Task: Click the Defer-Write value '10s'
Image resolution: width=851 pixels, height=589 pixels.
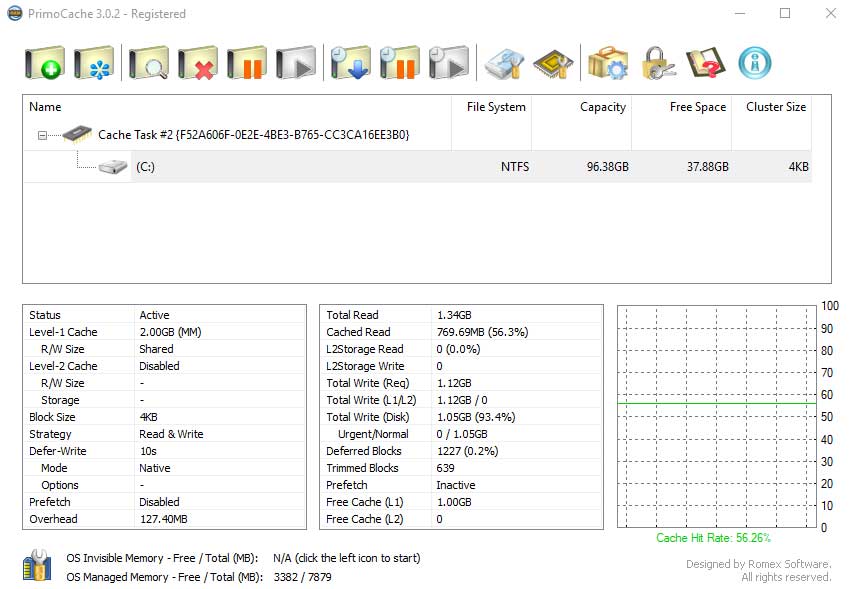Action: tap(148, 451)
